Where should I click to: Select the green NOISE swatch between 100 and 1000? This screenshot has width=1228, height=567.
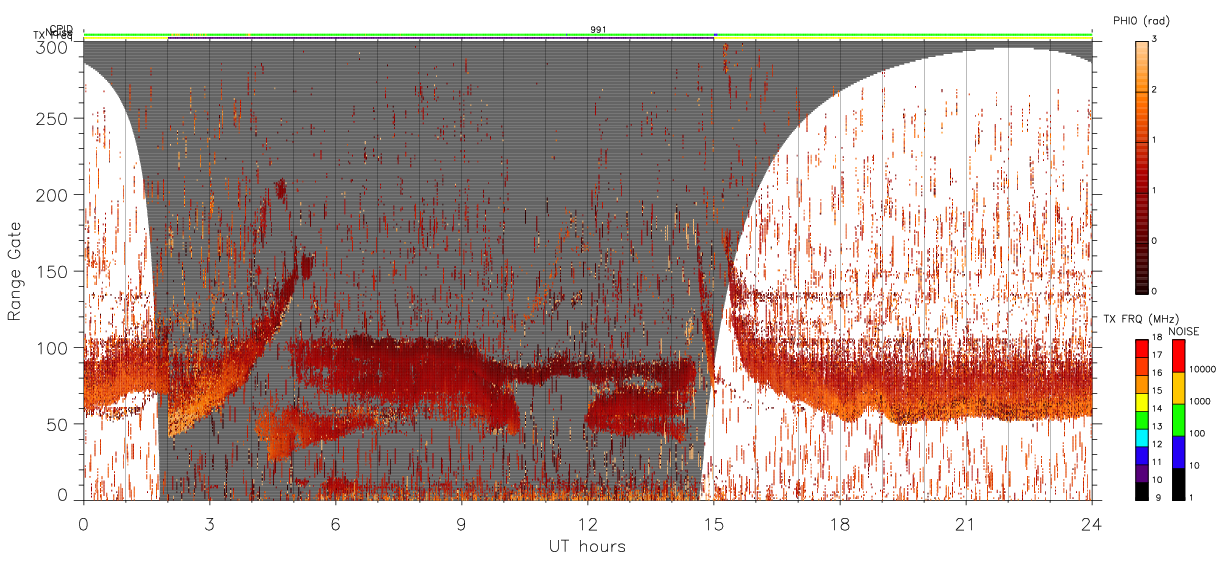(x=1178, y=419)
